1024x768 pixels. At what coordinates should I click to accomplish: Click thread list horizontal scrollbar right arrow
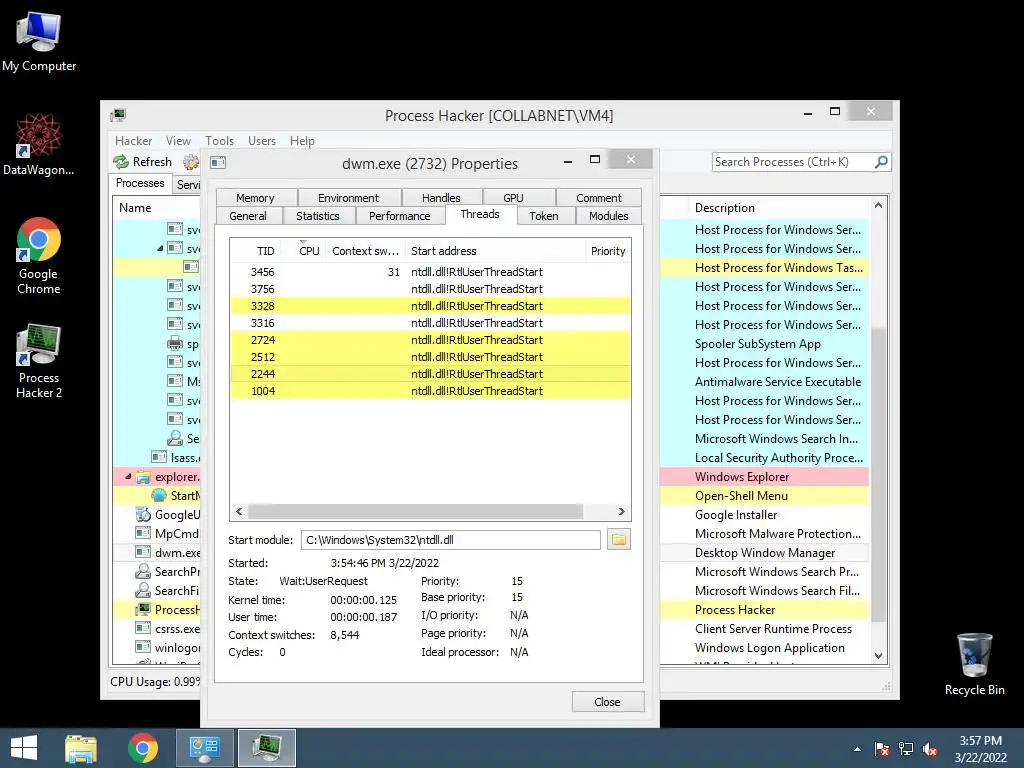(621, 511)
